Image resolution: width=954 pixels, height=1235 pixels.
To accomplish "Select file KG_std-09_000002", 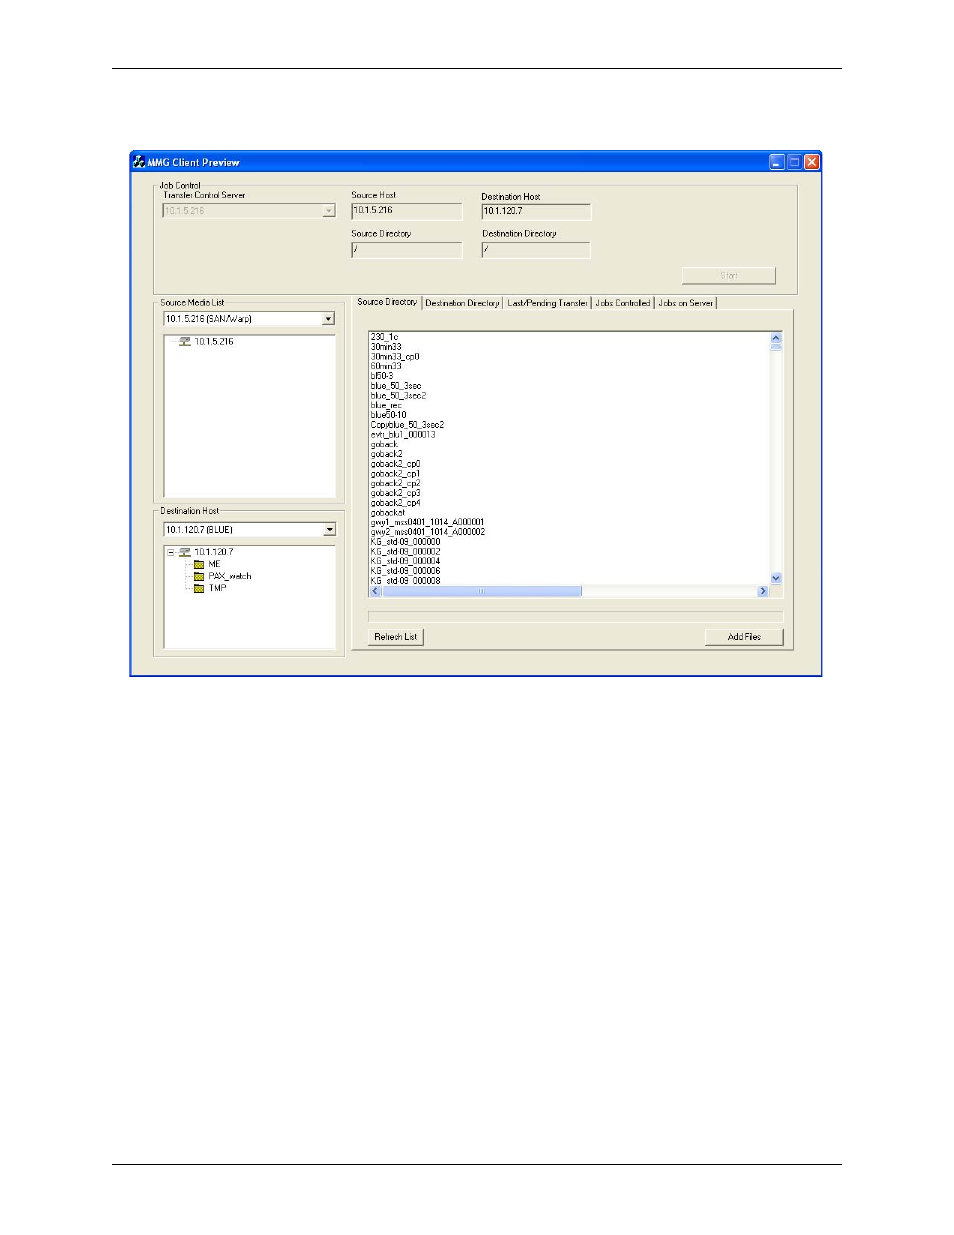I will pos(405,552).
